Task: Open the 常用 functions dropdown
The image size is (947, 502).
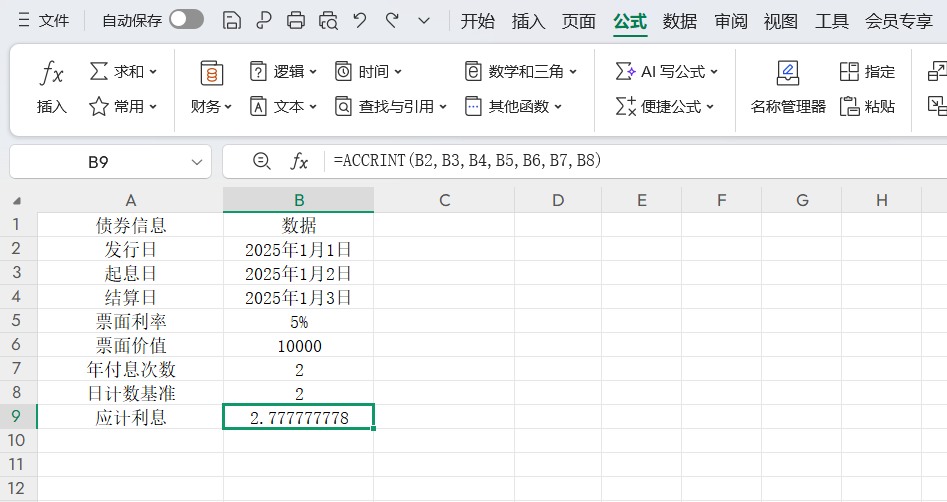Action: (x=123, y=107)
